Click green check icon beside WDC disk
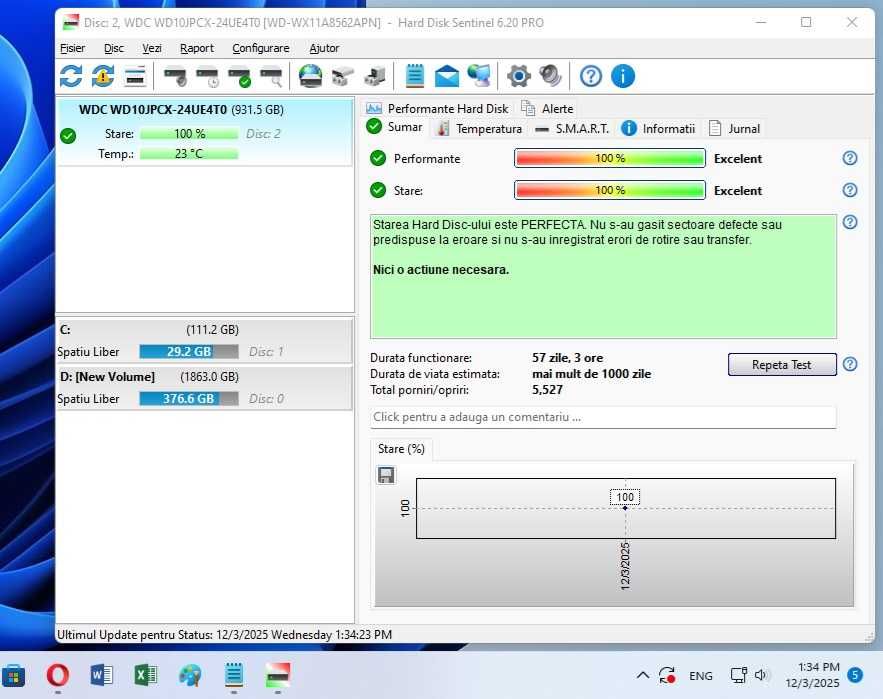The height and width of the screenshot is (699, 883). click(68, 136)
